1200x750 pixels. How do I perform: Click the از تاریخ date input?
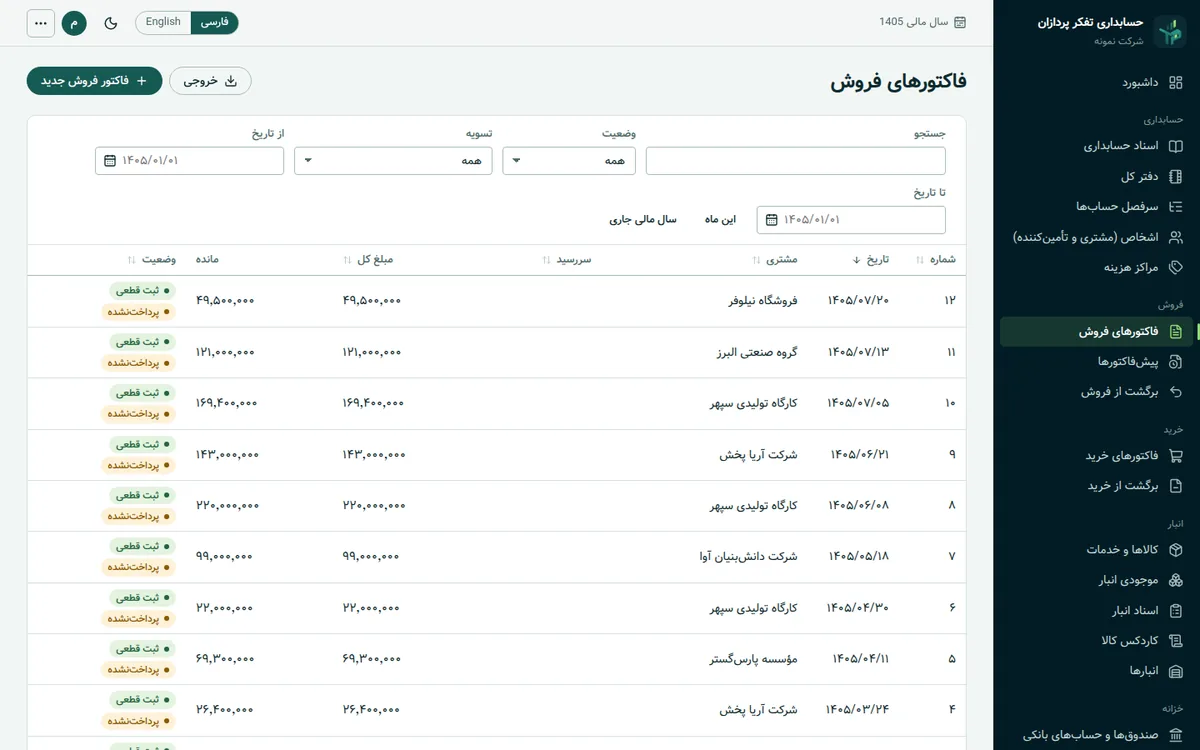pyautogui.click(x=189, y=160)
